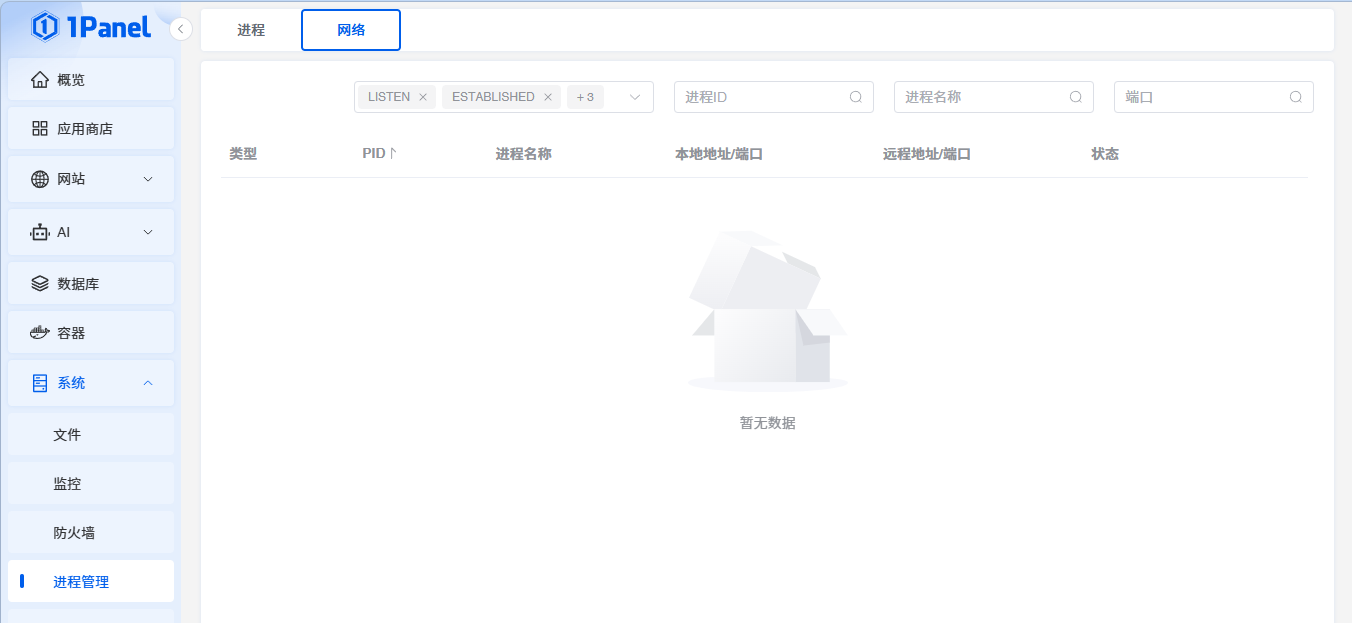Click the 1Panel logo icon
The height and width of the screenshot is (623, 1352).
click(x=45, y=27)
